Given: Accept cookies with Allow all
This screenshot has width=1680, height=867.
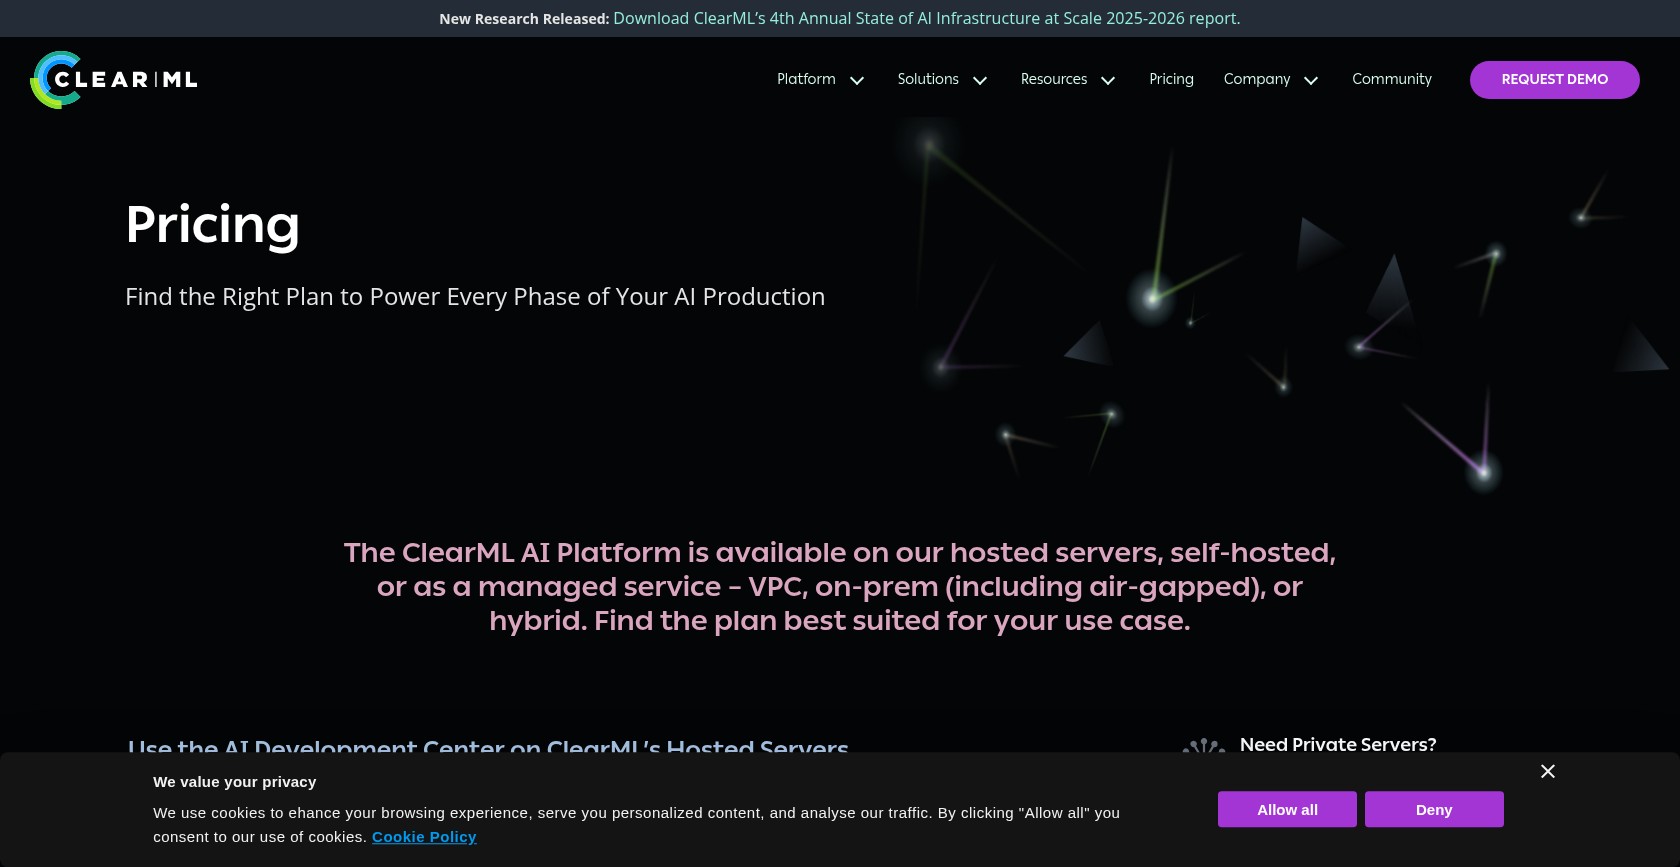Looking at the screenshot, I should coord(1287,809).
